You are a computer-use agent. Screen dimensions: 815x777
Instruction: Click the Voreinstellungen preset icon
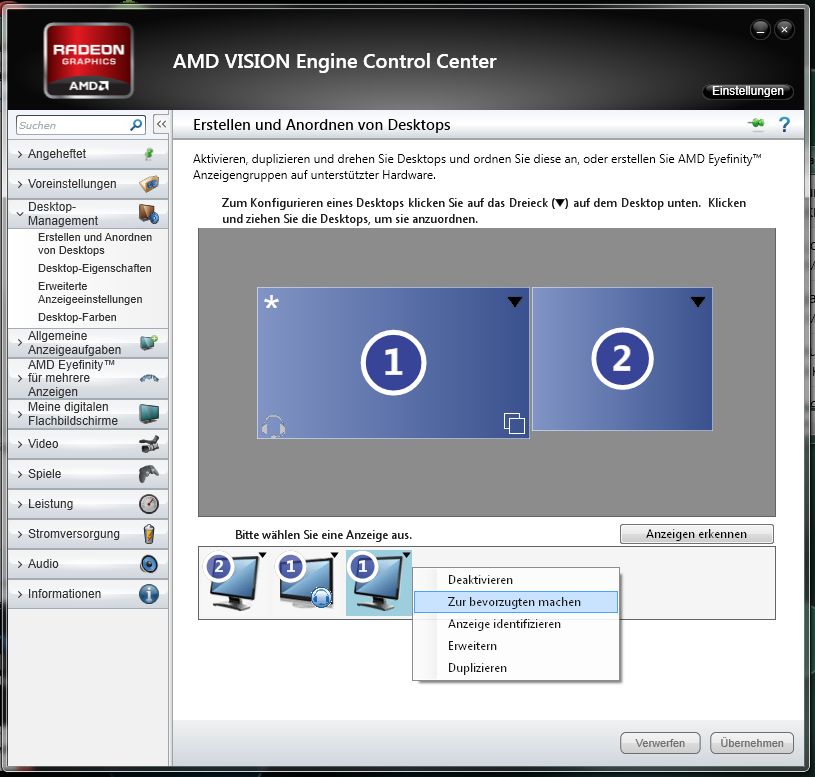pyautogui.click(x=149, y=184)
